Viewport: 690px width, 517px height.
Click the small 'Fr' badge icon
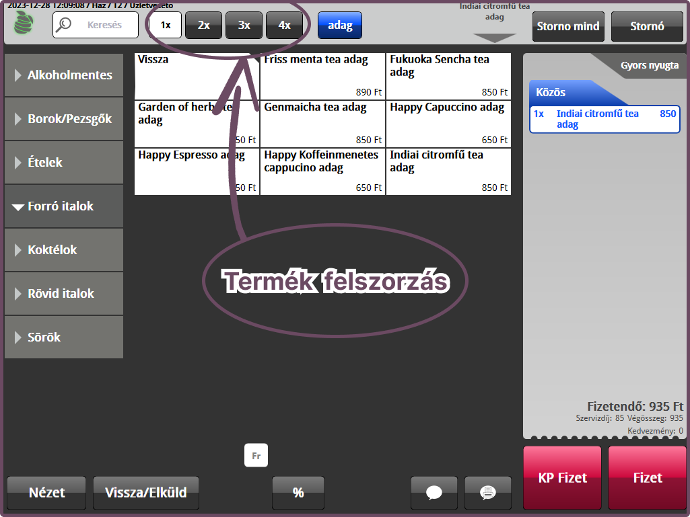coord(256,456)
